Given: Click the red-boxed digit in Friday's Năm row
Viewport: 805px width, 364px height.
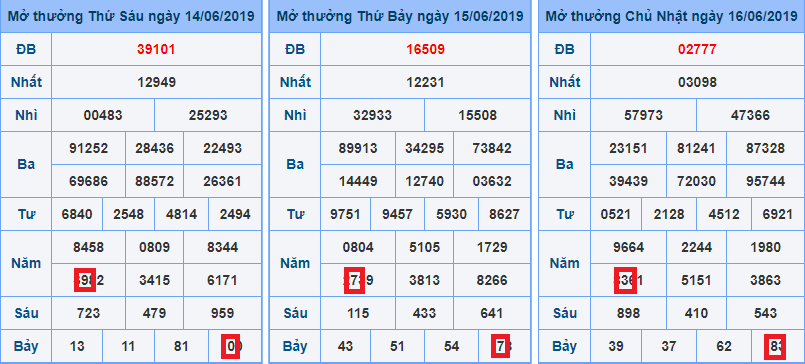Looking at the screenshot, I should [x=85, y=280].
